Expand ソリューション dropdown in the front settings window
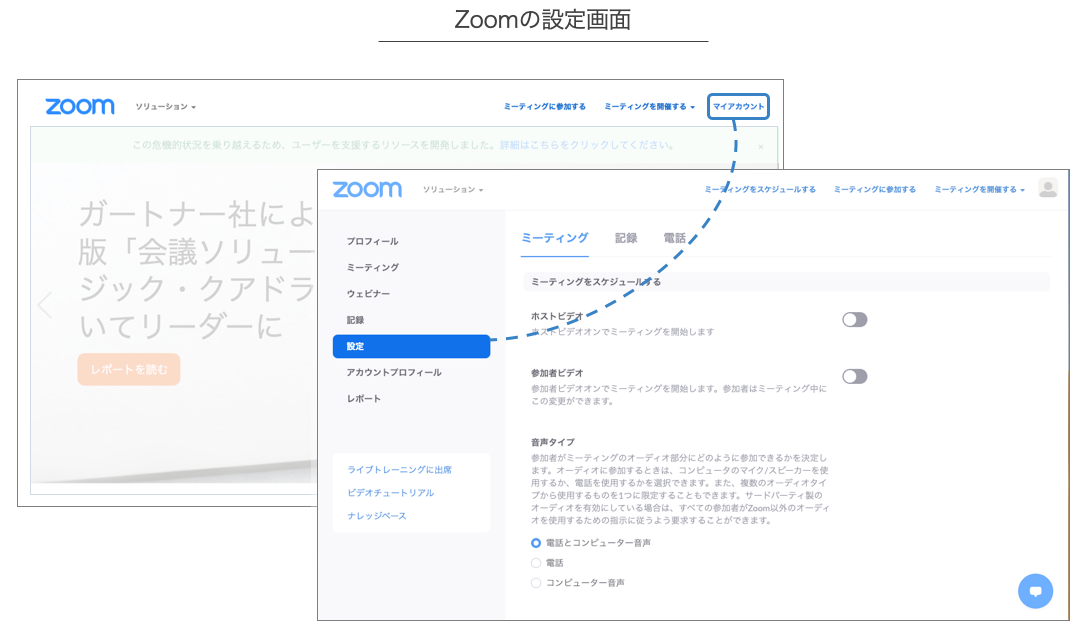Viewport: 1074px width, 621px height. 453,190
